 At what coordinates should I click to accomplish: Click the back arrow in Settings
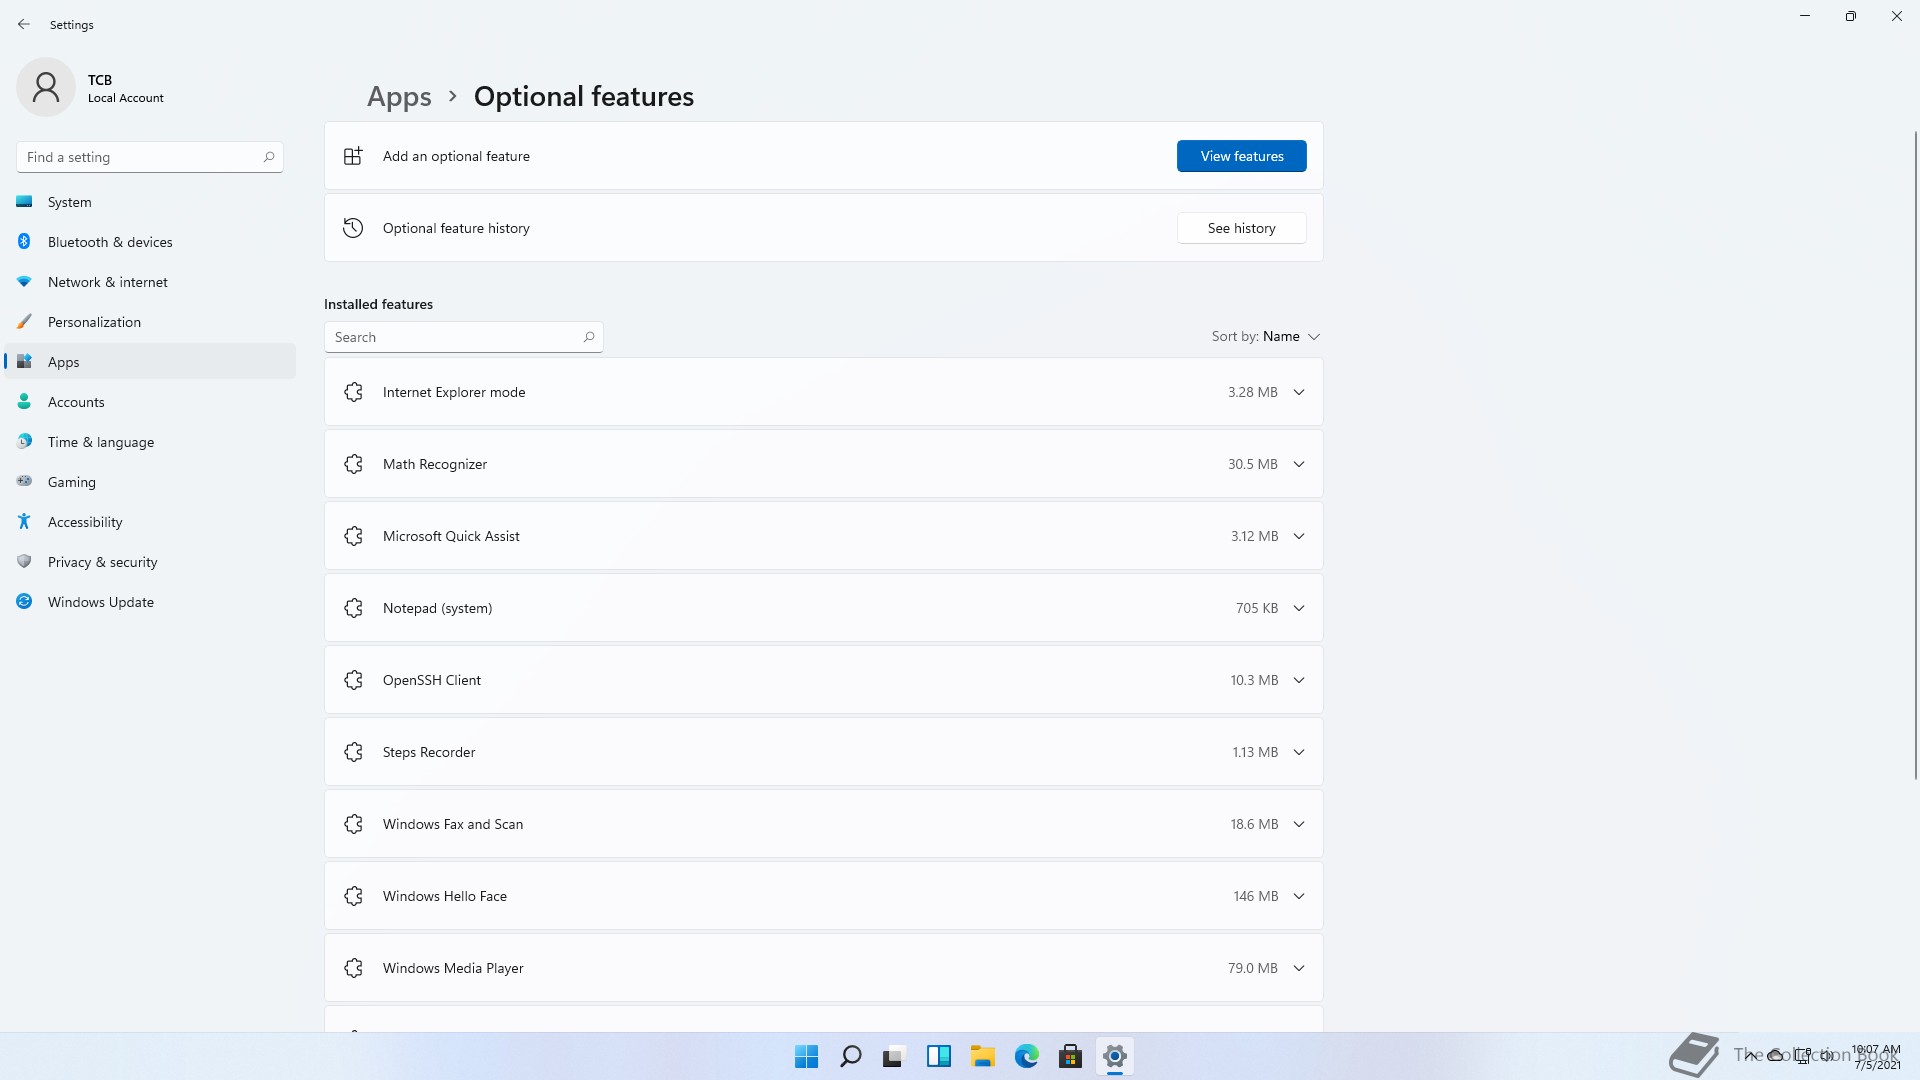(24, 24)
